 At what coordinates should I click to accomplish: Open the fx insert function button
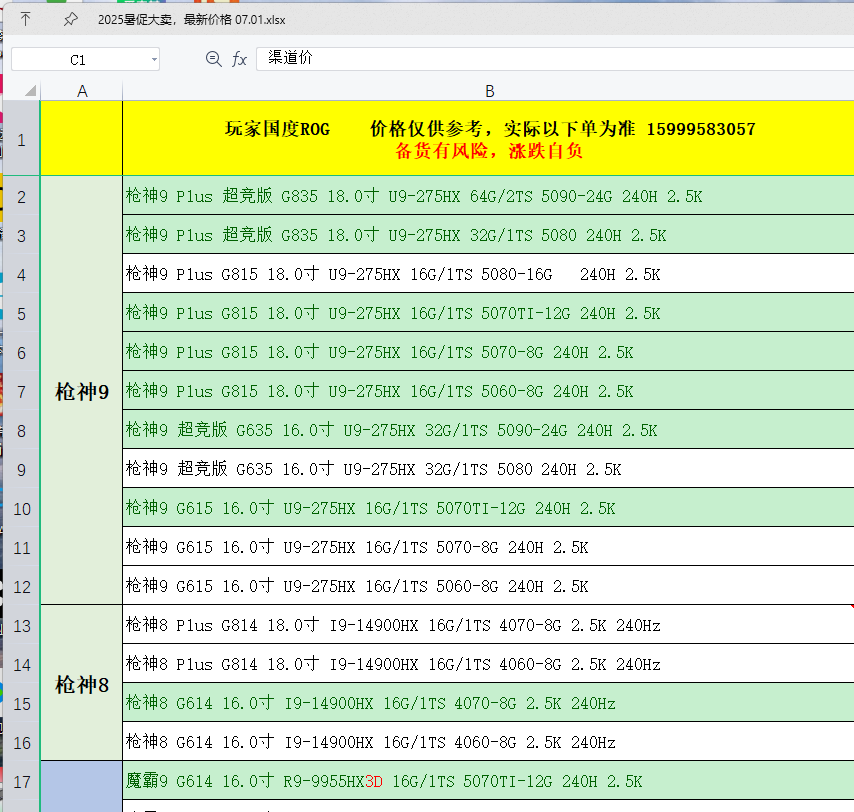[240, 59]
